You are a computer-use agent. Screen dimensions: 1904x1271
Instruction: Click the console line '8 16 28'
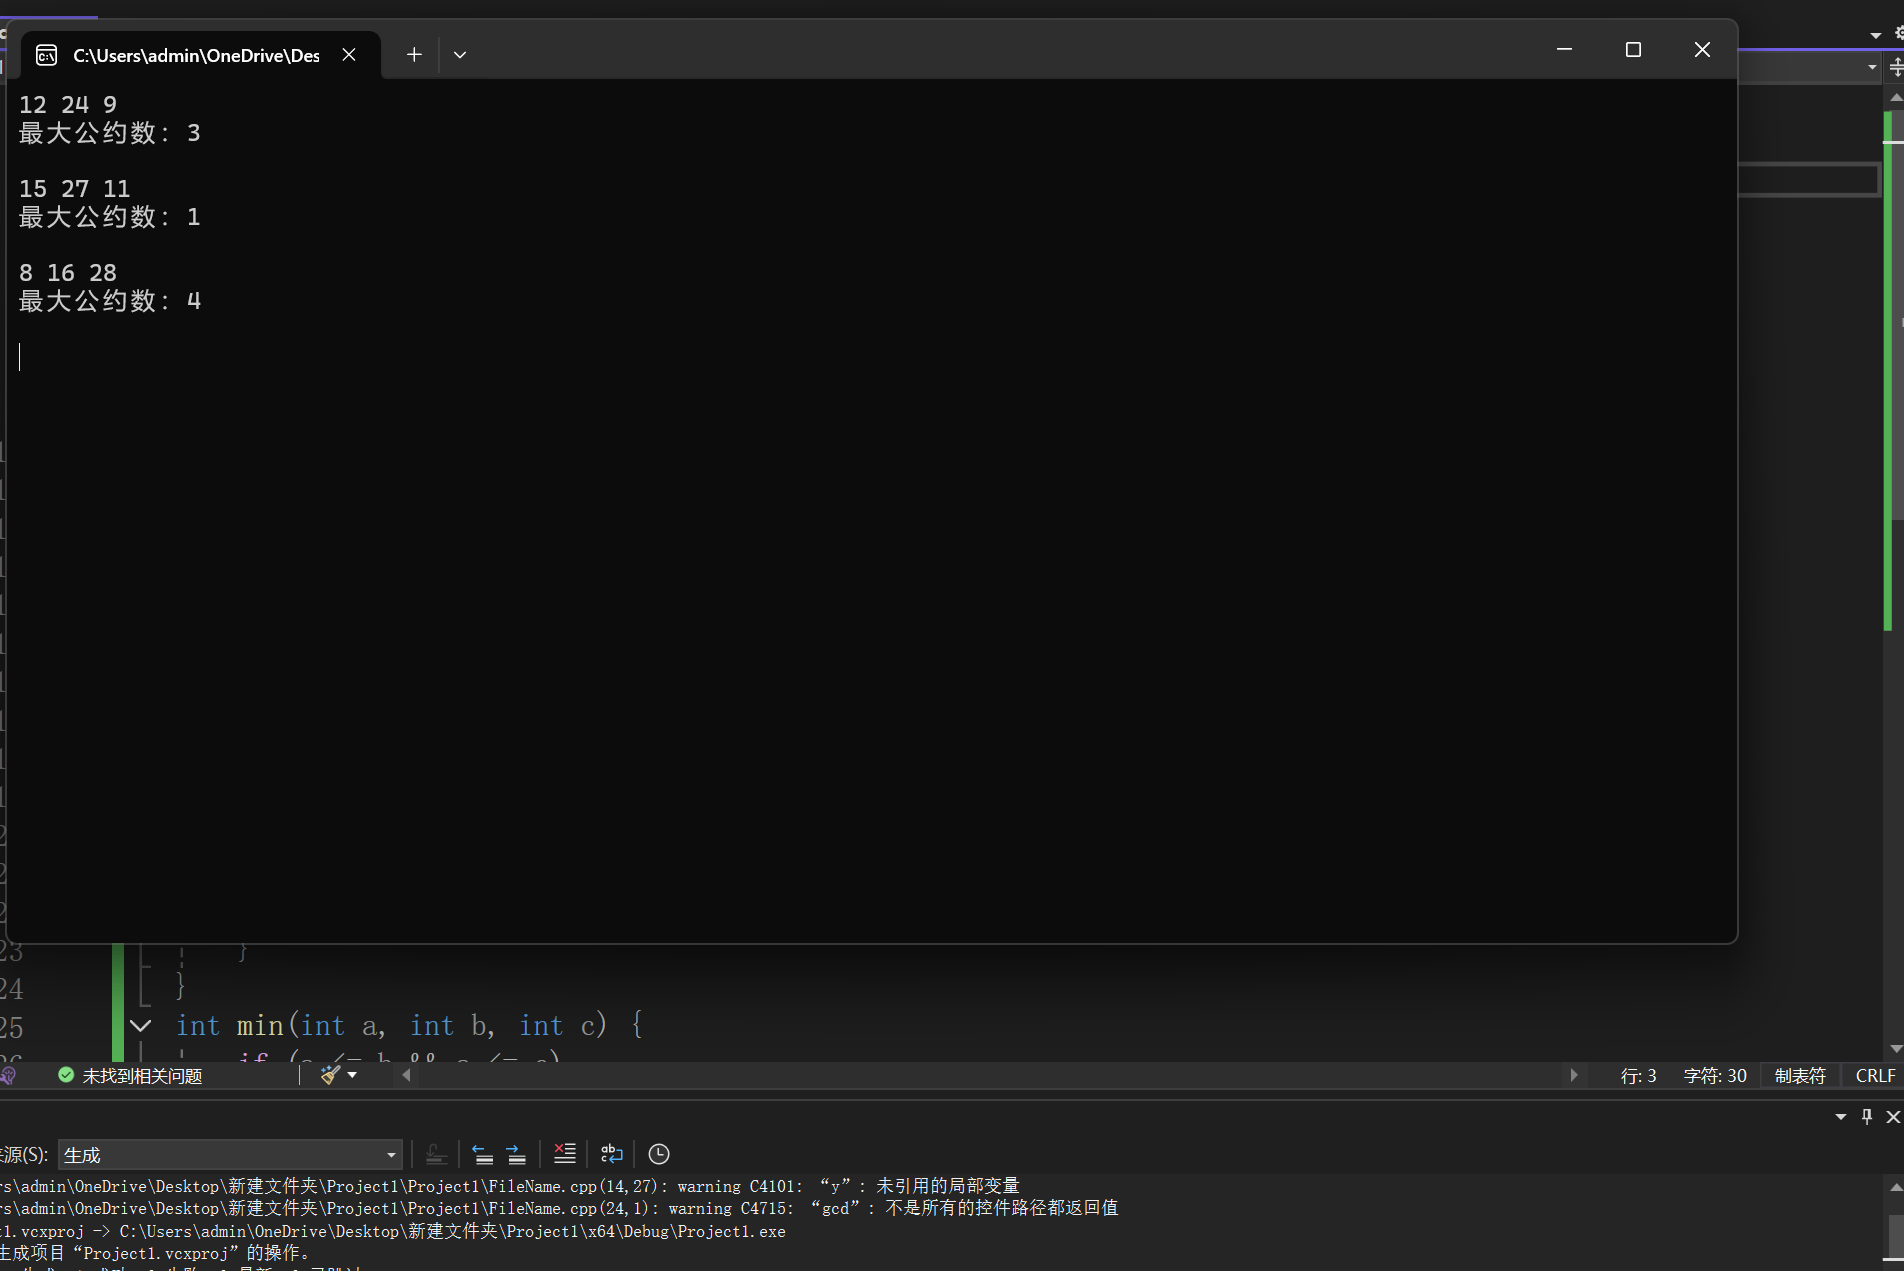68,273
